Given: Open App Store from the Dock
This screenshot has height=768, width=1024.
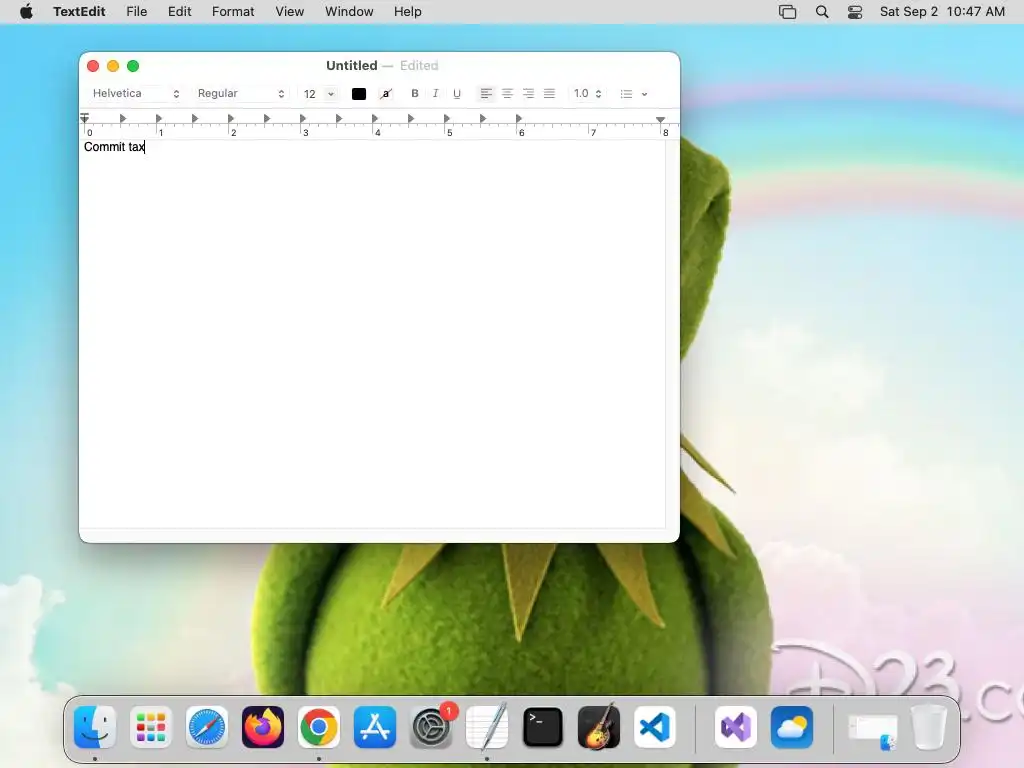Looking at the screenshot, I should pyautogui.click(x=375, y=727).
